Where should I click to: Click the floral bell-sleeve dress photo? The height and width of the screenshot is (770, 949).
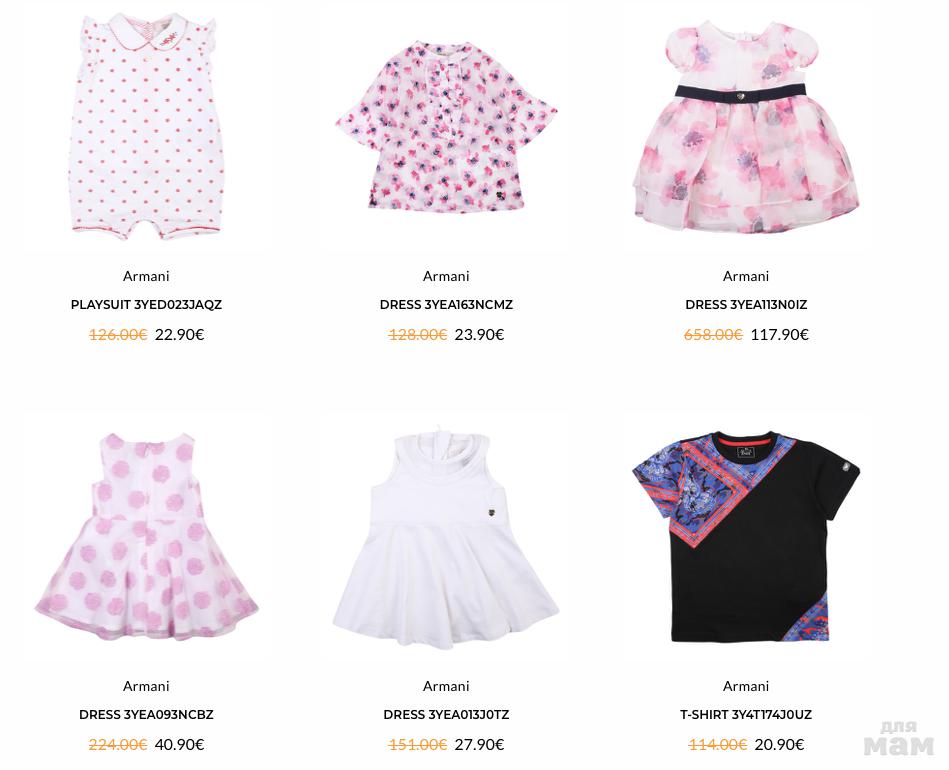click(x=446, y=126)
